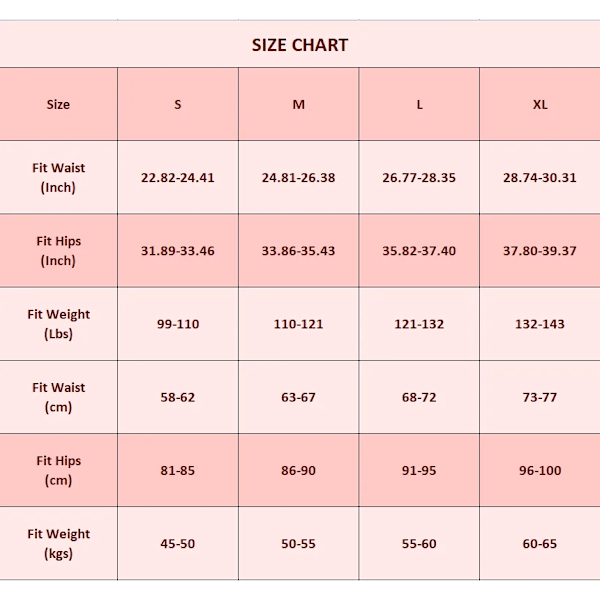Select the 60-65 weight cell
The image size is (600, 600).
540,543
